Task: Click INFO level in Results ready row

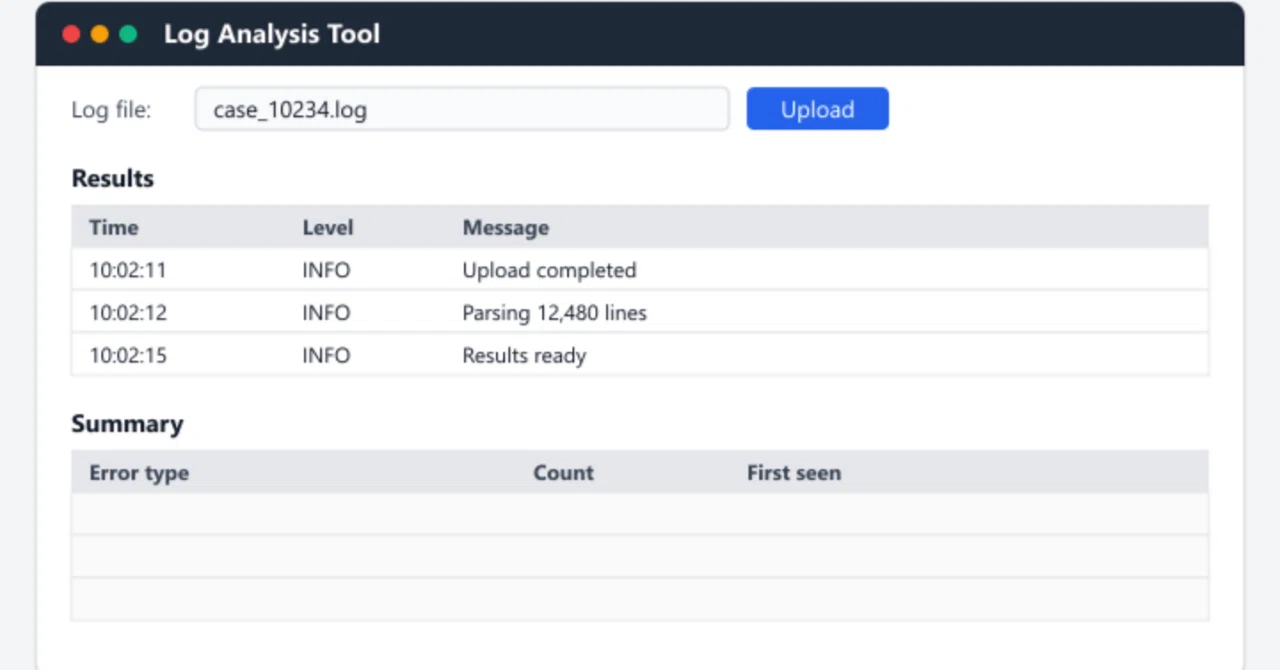Action: 326,355
